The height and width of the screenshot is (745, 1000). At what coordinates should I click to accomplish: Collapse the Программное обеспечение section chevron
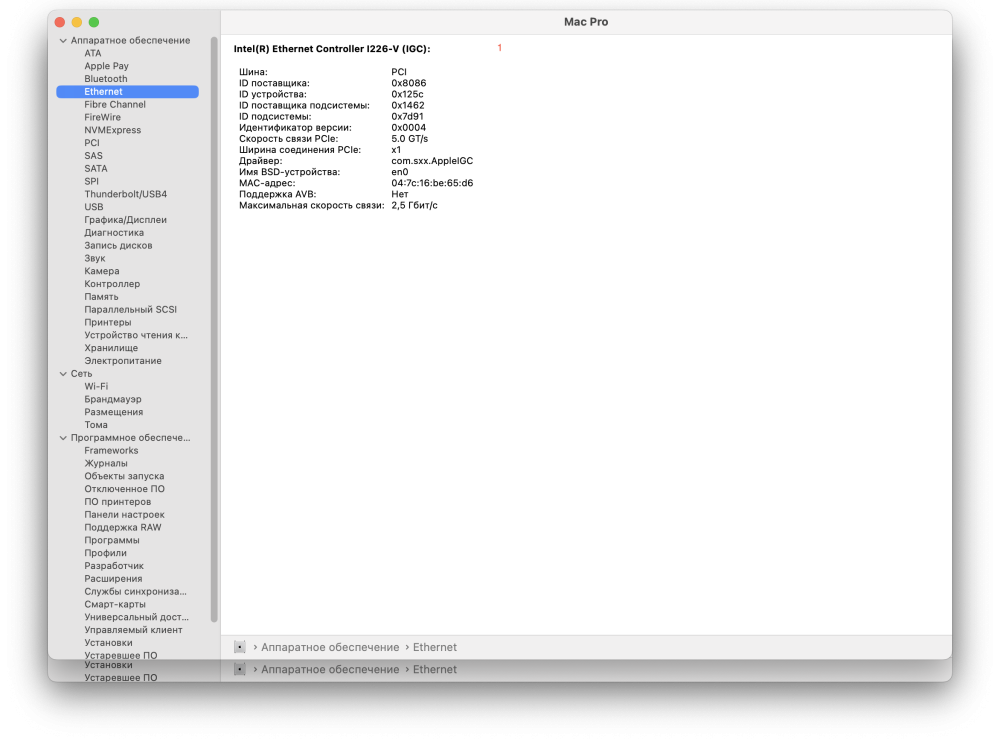(63, 438)
